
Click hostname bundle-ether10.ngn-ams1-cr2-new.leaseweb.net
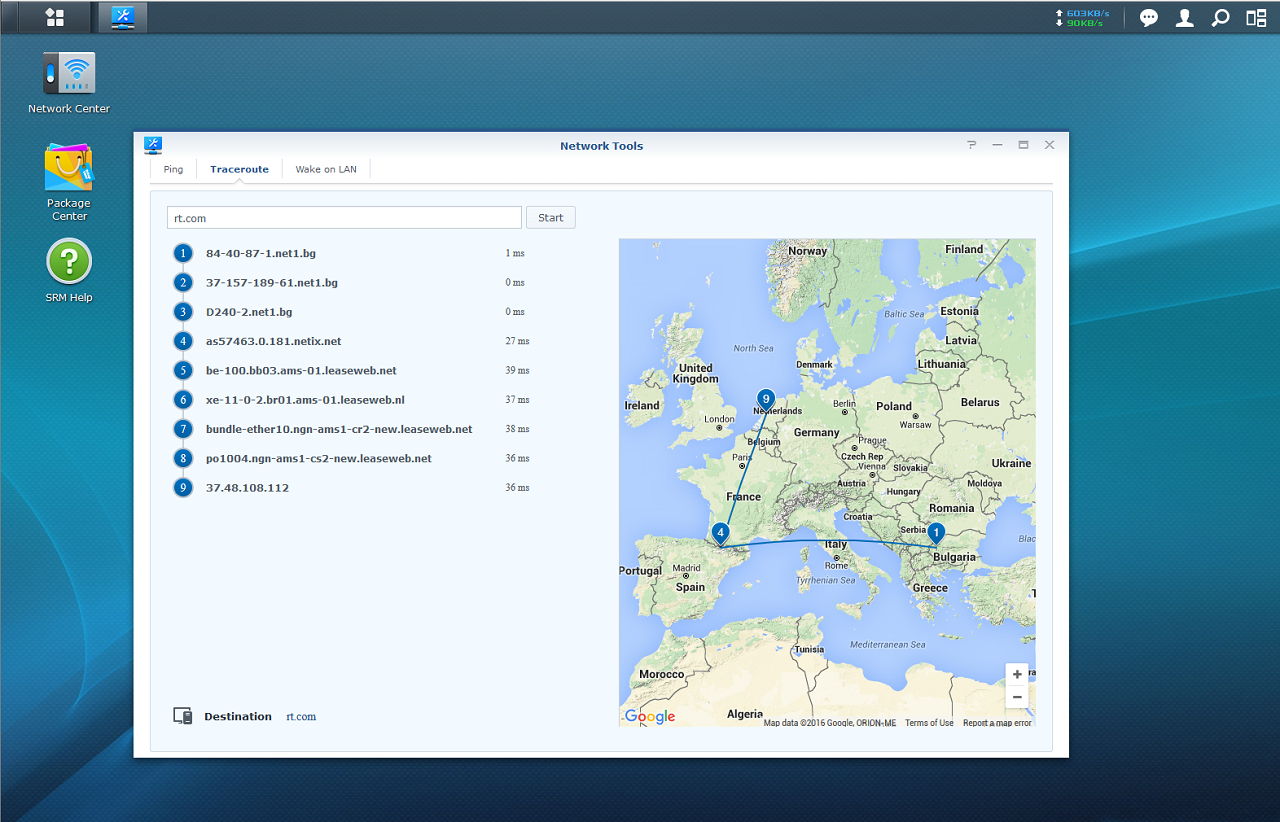coord(339,429)
